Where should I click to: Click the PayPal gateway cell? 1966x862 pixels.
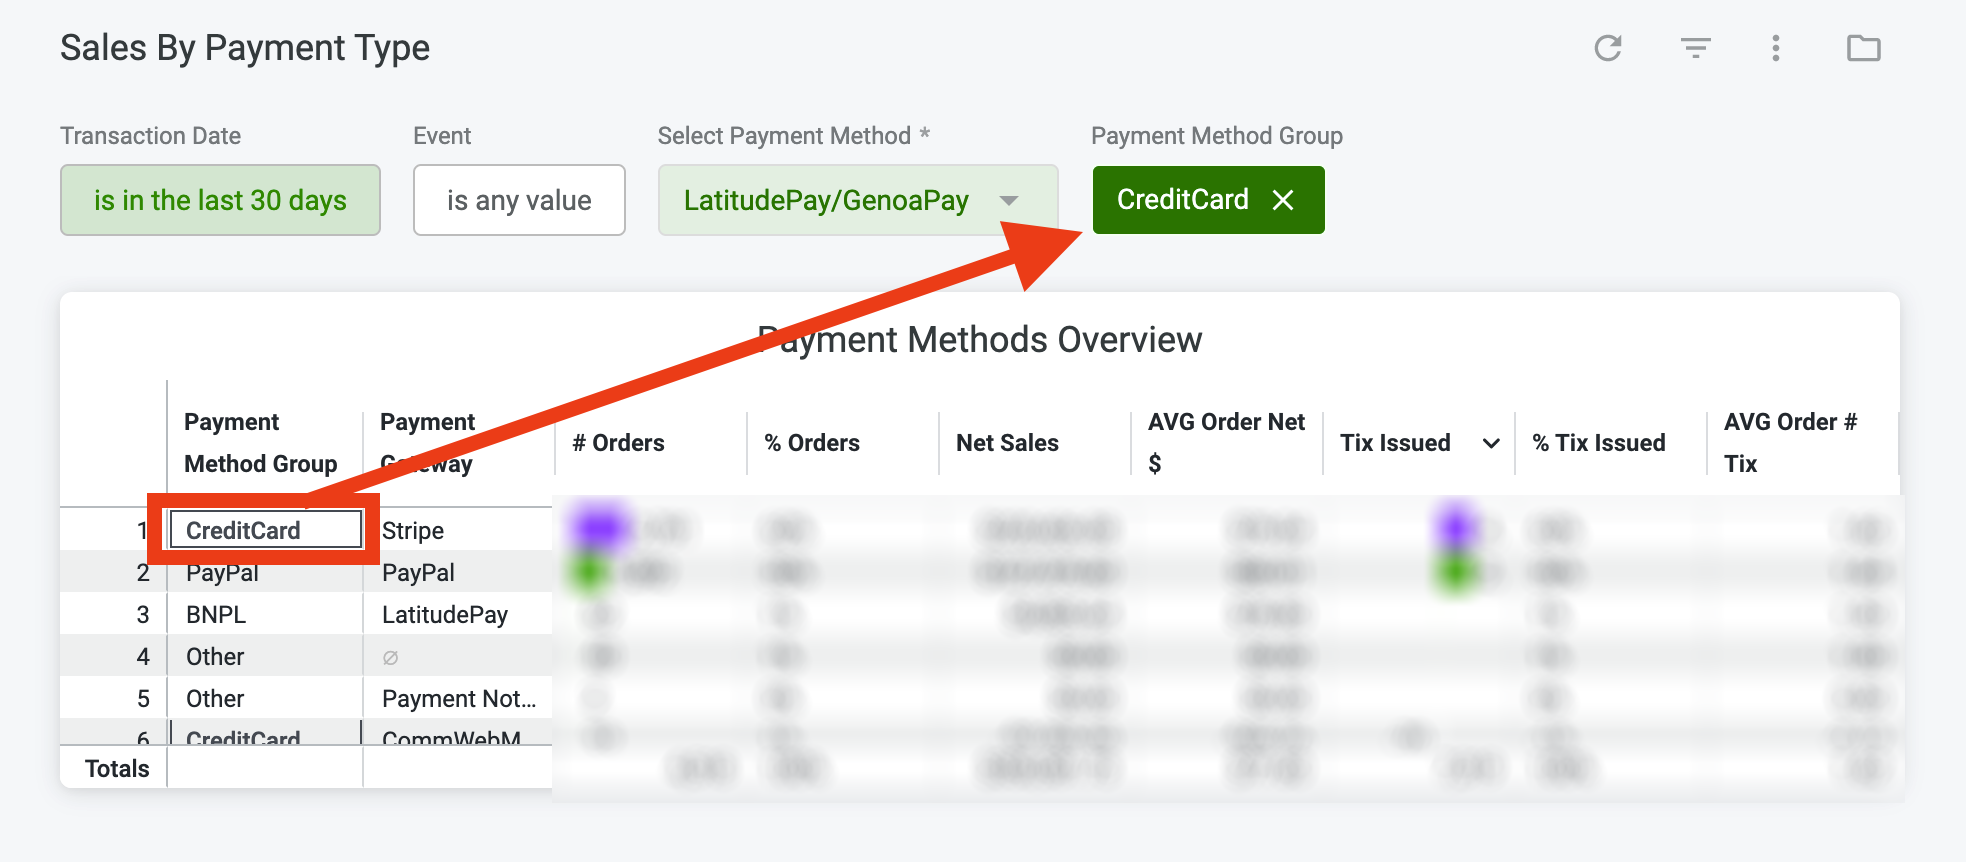coord(418,573)
